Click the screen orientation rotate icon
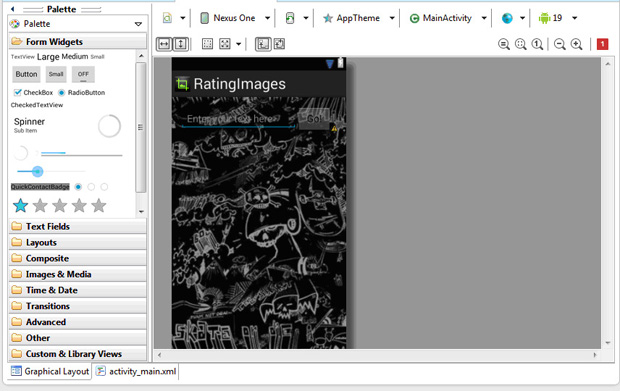The width and height of the screenshot is (620, 391). pos(290,18)
